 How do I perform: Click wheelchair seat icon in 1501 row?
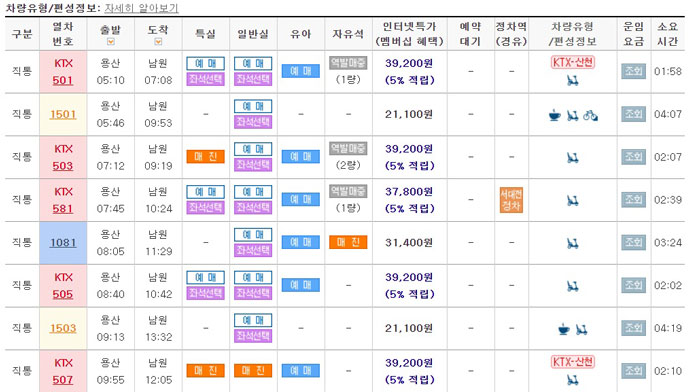pyautogui.click(x=573, y=115)
